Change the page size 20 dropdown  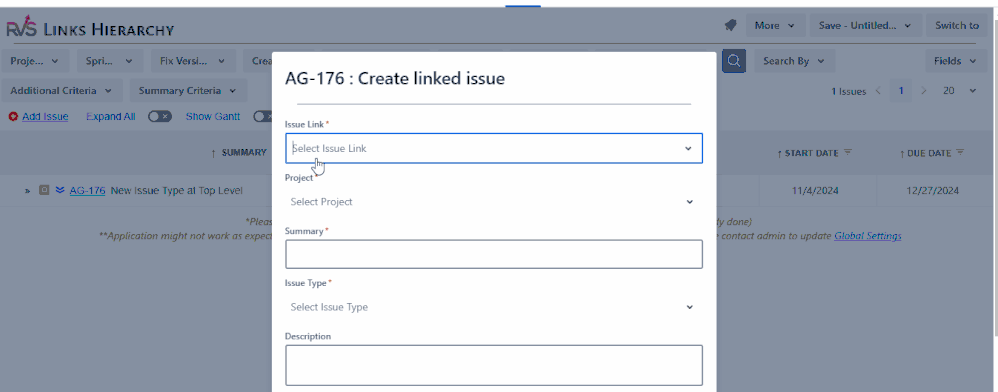point(959,91)
